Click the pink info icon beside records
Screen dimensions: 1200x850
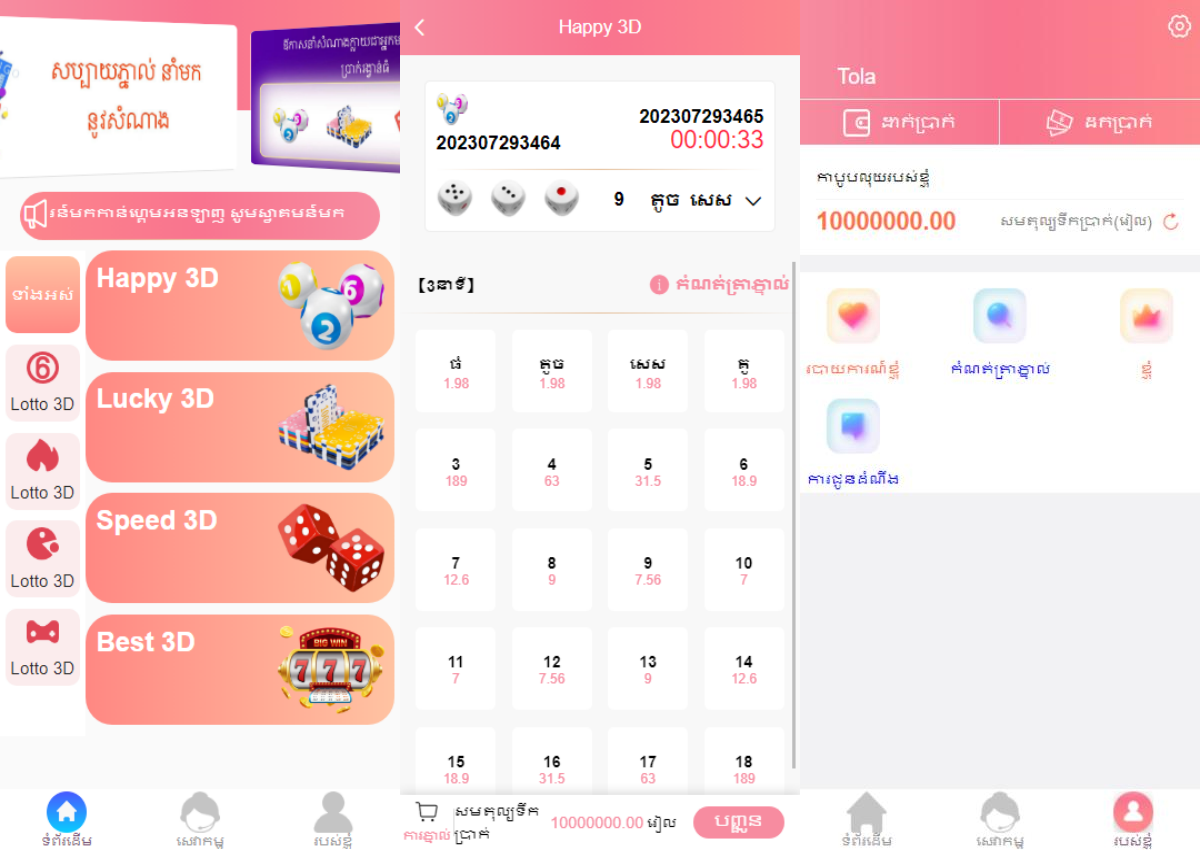point(659,285)
